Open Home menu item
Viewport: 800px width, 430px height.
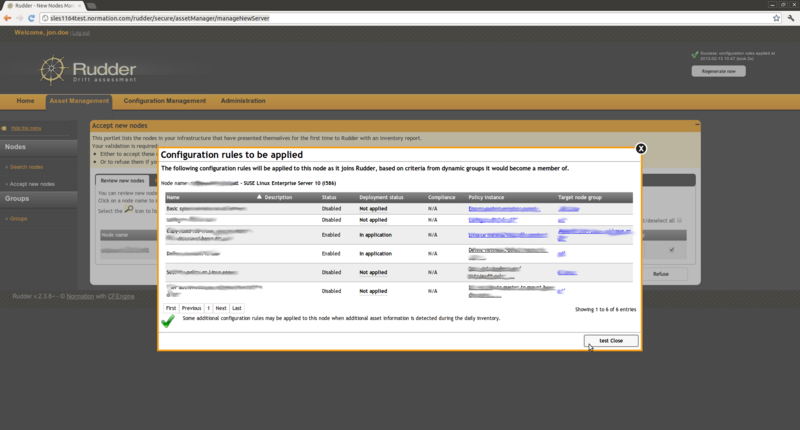point(26,101)
